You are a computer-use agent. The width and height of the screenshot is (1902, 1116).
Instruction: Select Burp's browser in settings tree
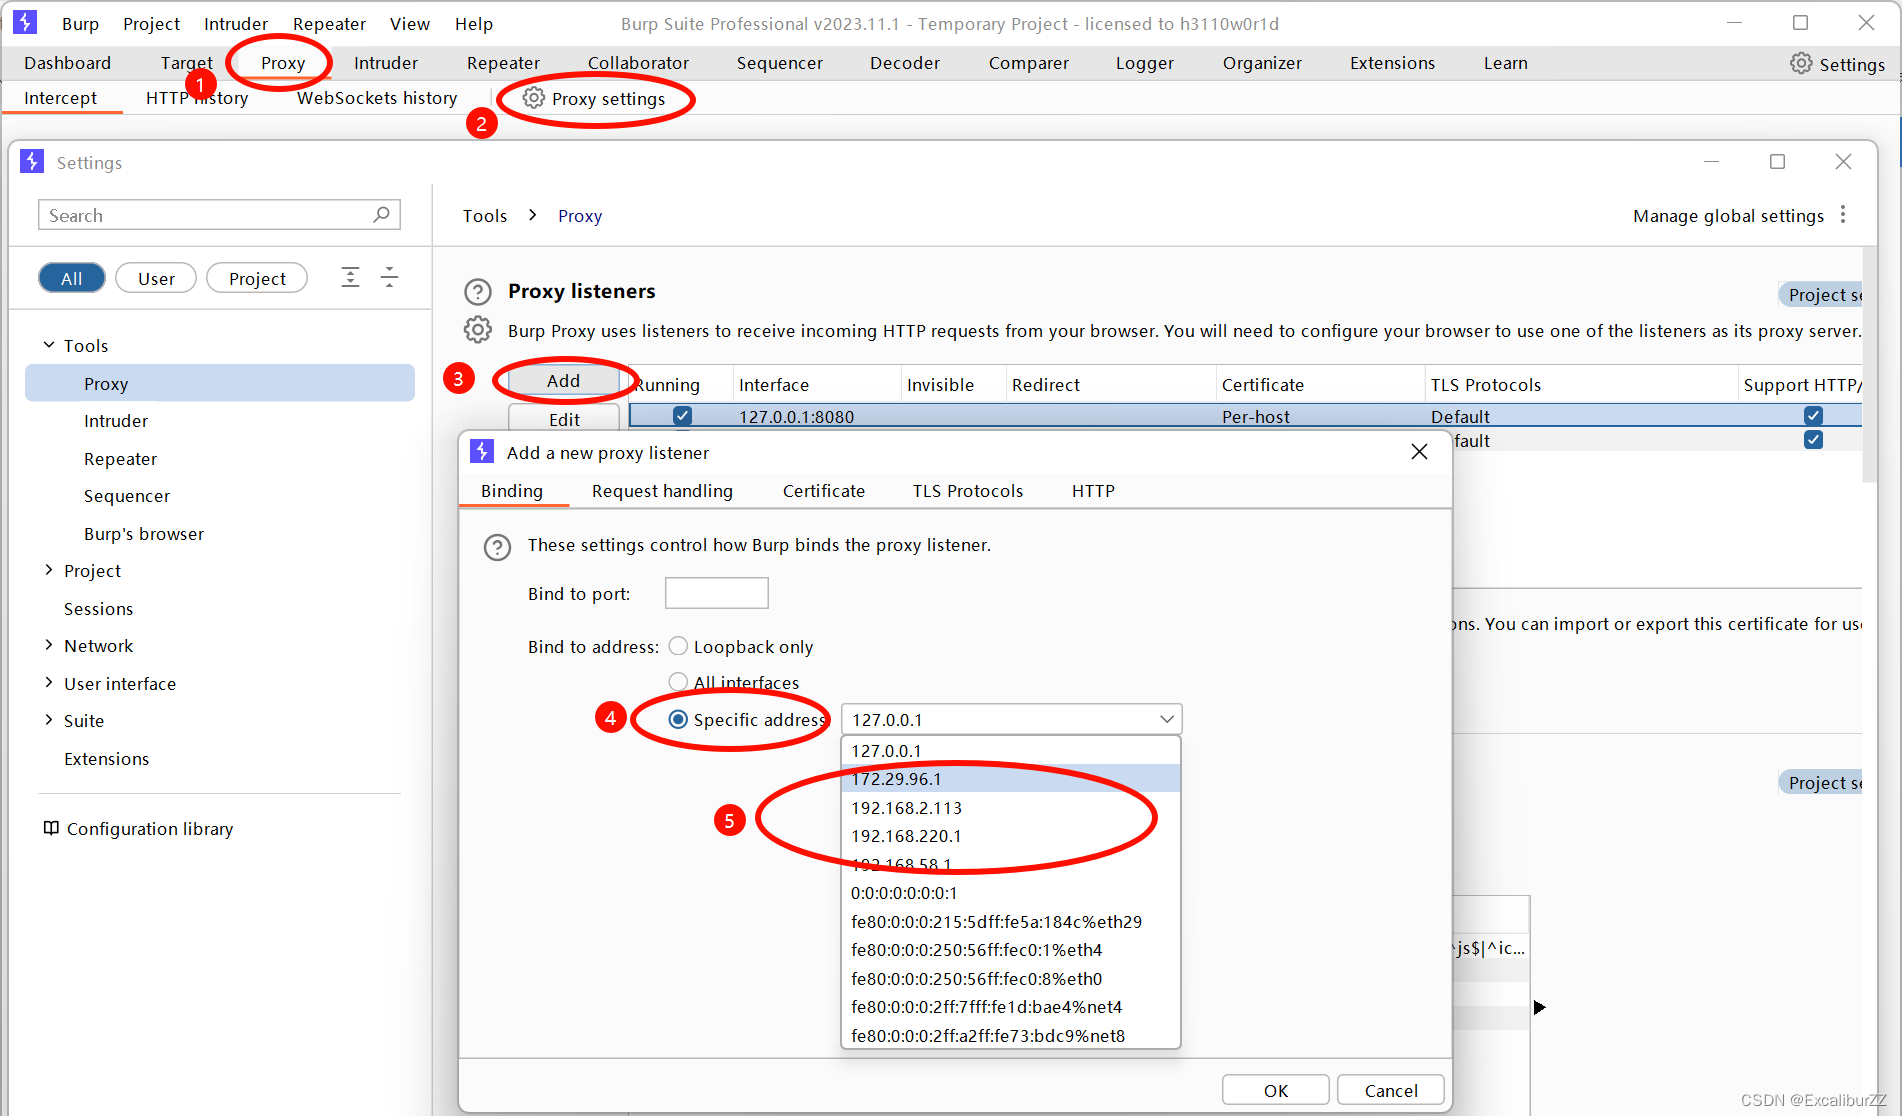click(x=144, y=534)
